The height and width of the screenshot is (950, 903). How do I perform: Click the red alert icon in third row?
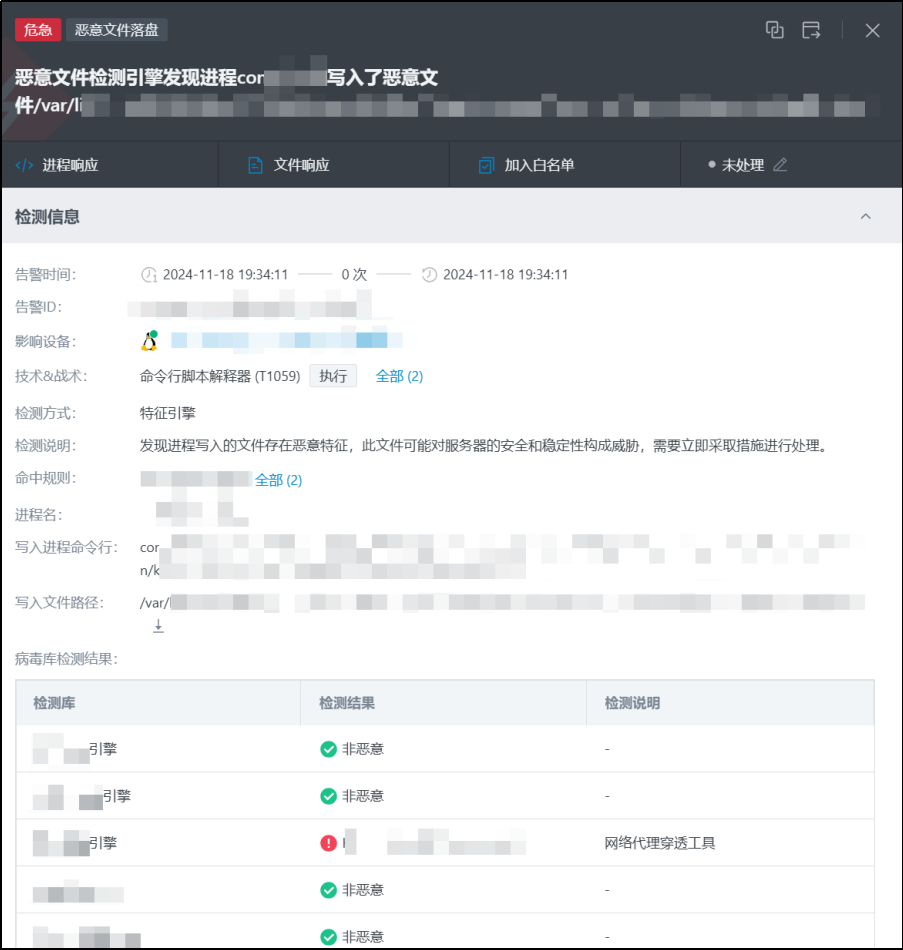coord(328,843)
